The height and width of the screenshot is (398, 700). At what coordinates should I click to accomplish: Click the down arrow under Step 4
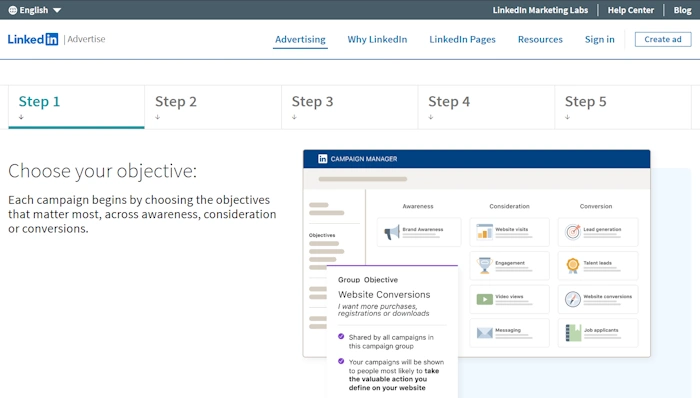click(431, 117)
